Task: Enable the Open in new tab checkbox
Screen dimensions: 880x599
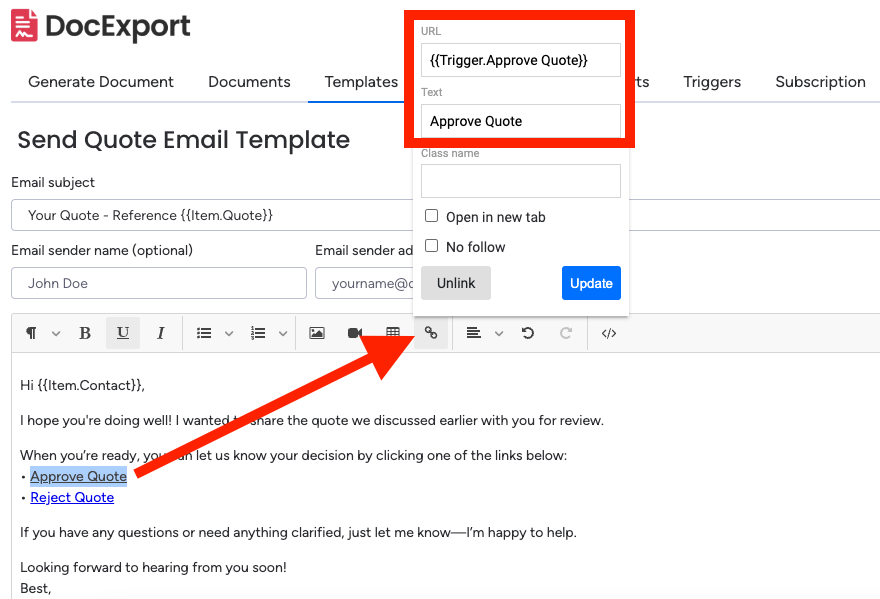Action: point(432,216)
